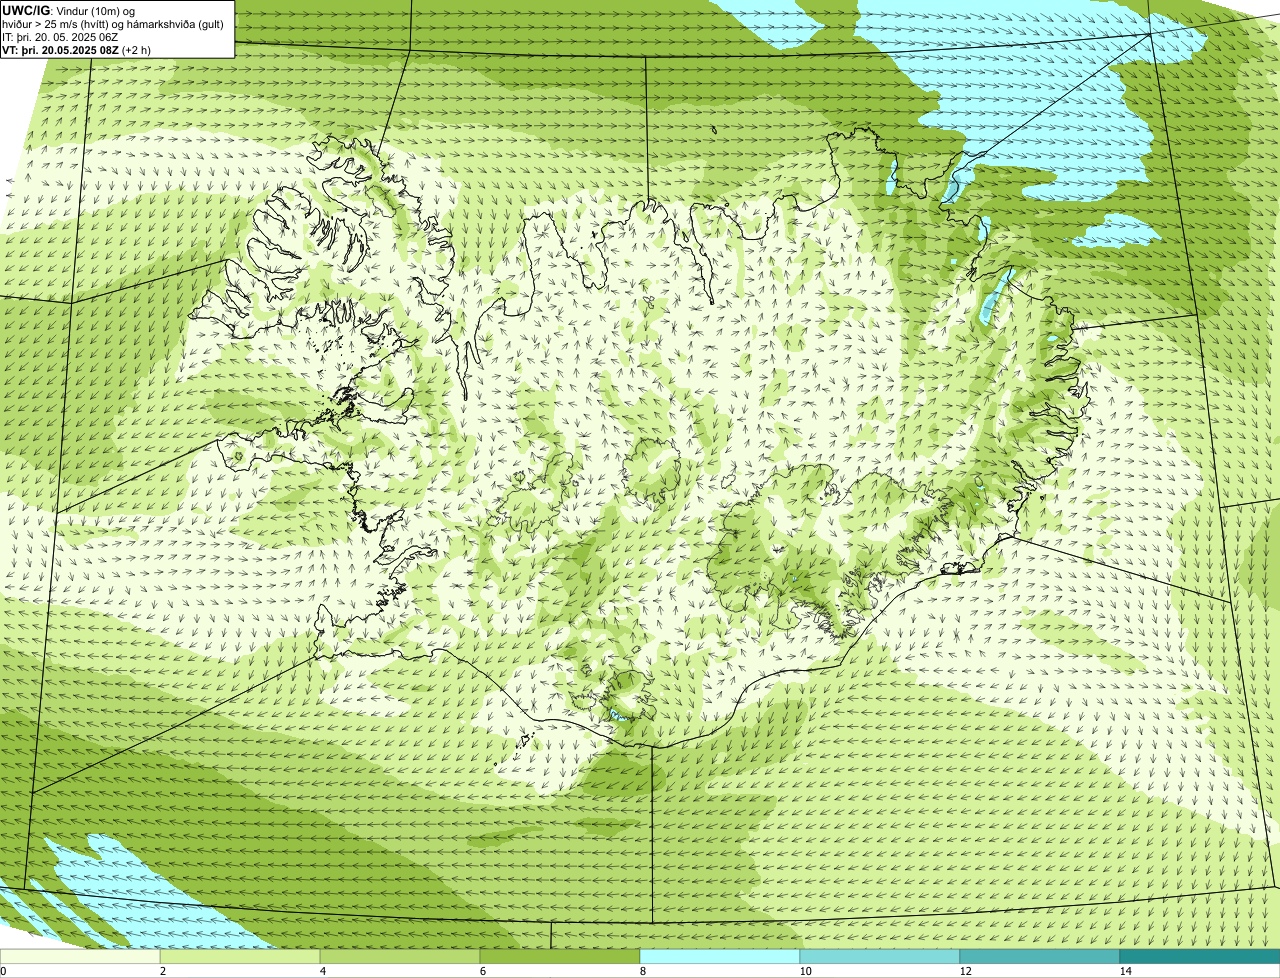The height and width of the screenshot is (978, 1280).
Task: Click the darkest teal swatch above 14 m/s
Action: 1200,956
